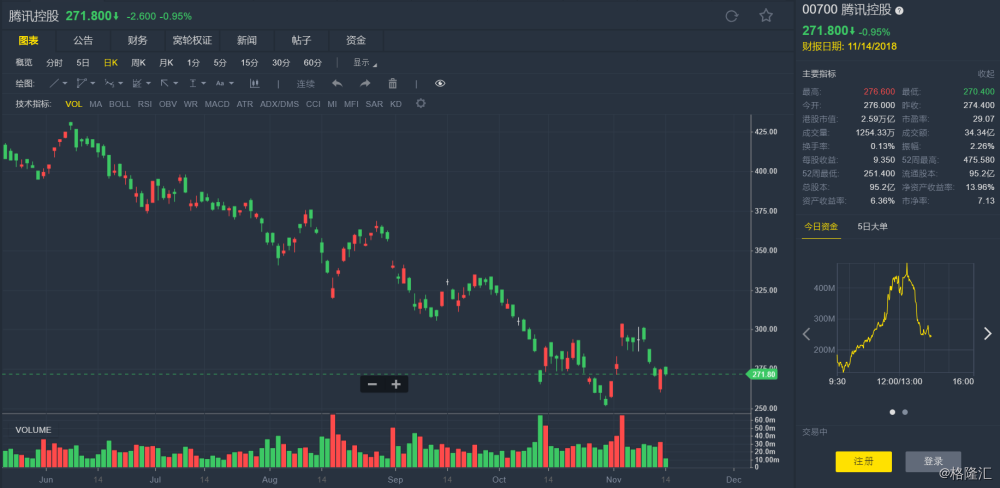Enable the VOL indicator
This screenshot has width=1000, height=488.
point(74,103)
